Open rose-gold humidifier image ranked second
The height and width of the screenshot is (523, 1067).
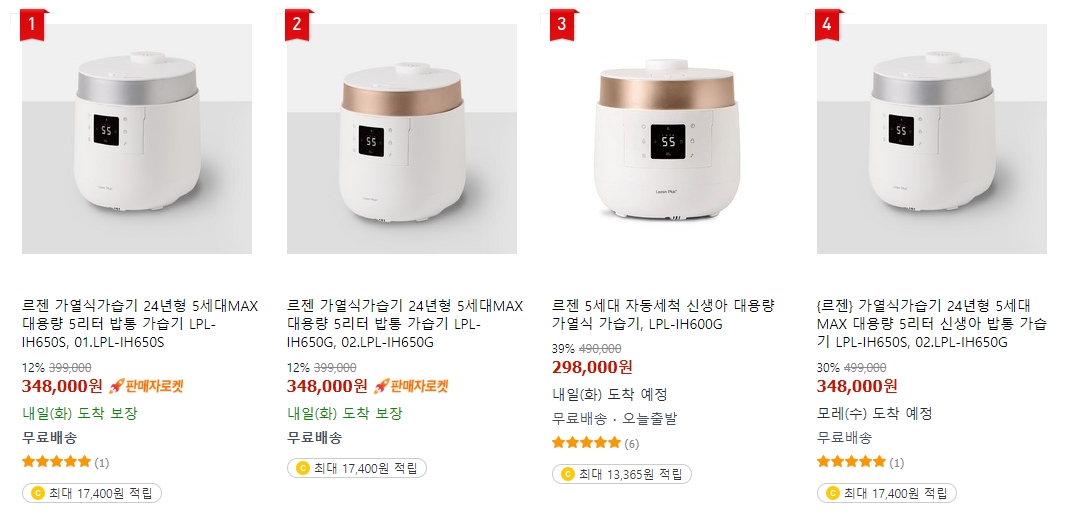401,139
